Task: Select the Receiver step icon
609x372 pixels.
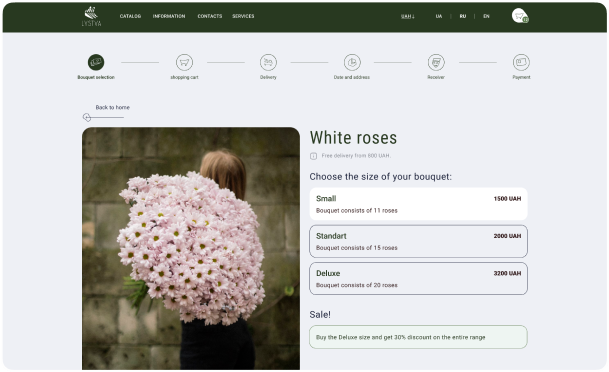Action: click(x=436, y=62)
